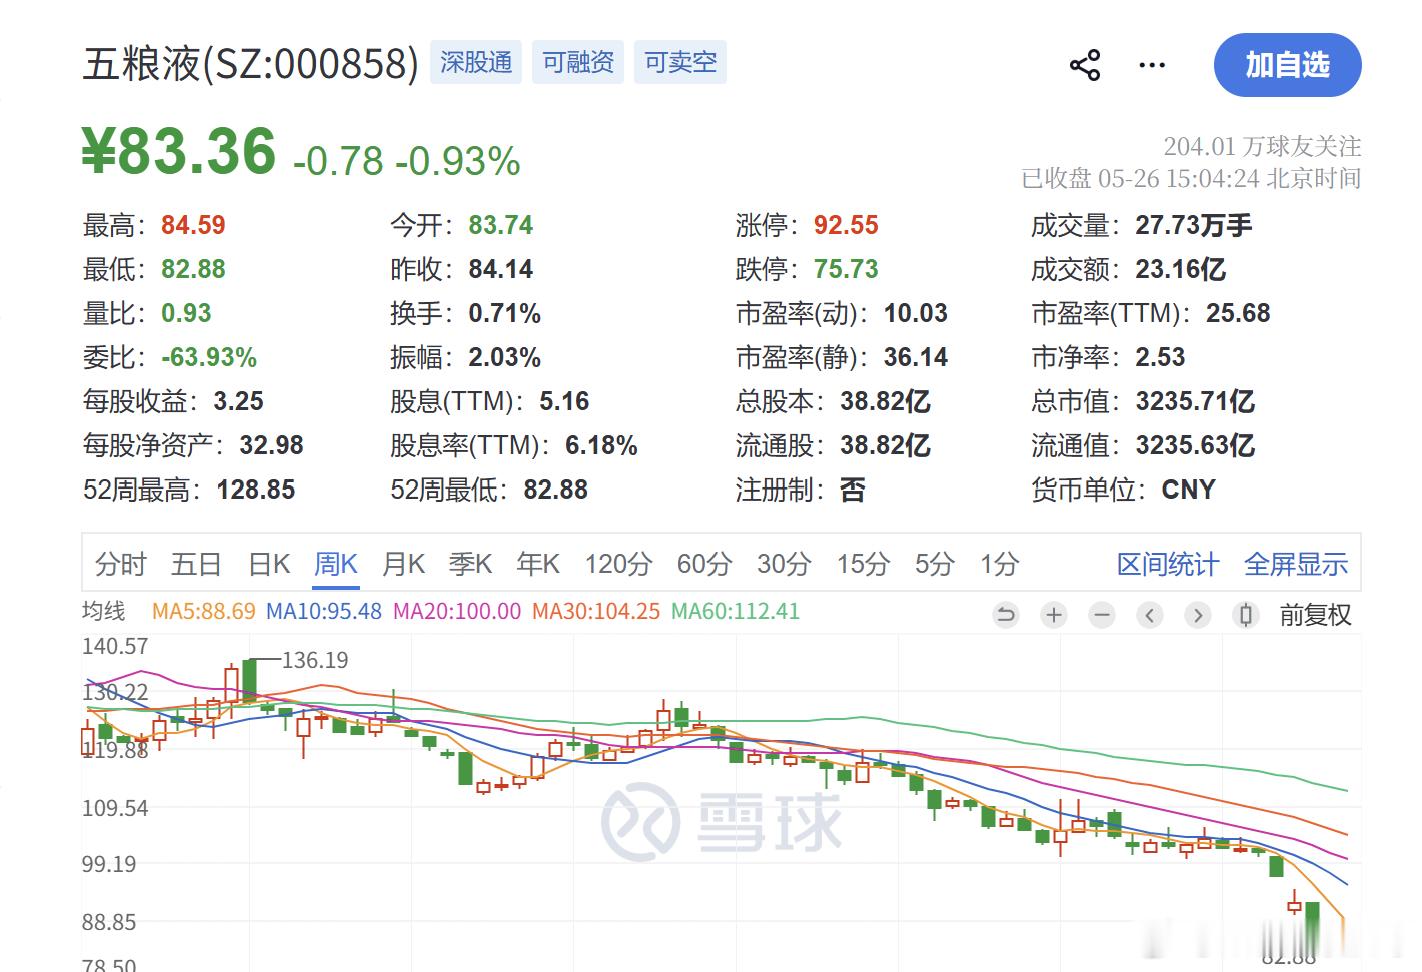Click the 涨停 92.55 value

click(x=846, y=225)
